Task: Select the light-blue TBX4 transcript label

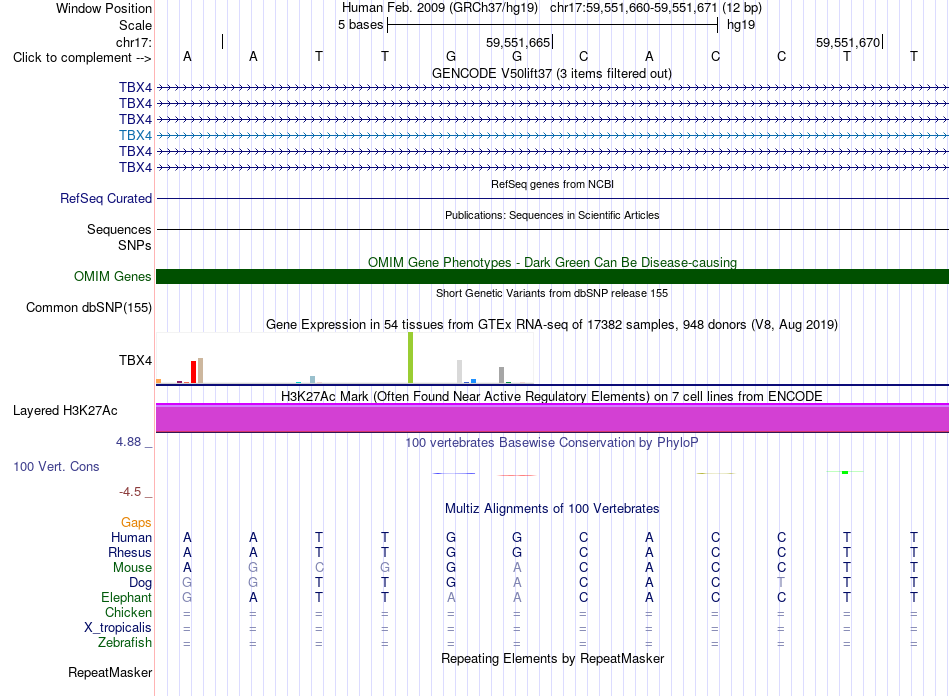Action: pos(135,135)
